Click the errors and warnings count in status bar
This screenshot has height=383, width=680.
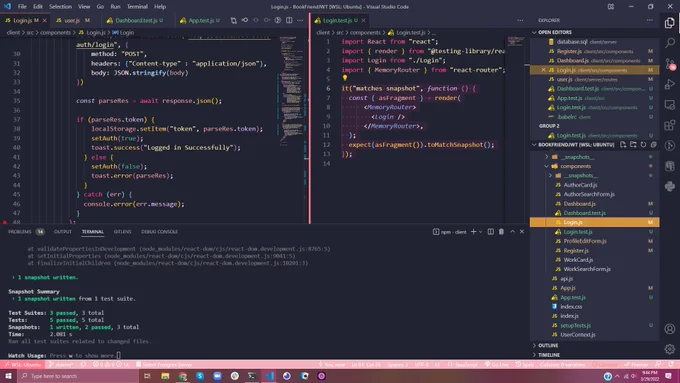[x=111, y=364]
